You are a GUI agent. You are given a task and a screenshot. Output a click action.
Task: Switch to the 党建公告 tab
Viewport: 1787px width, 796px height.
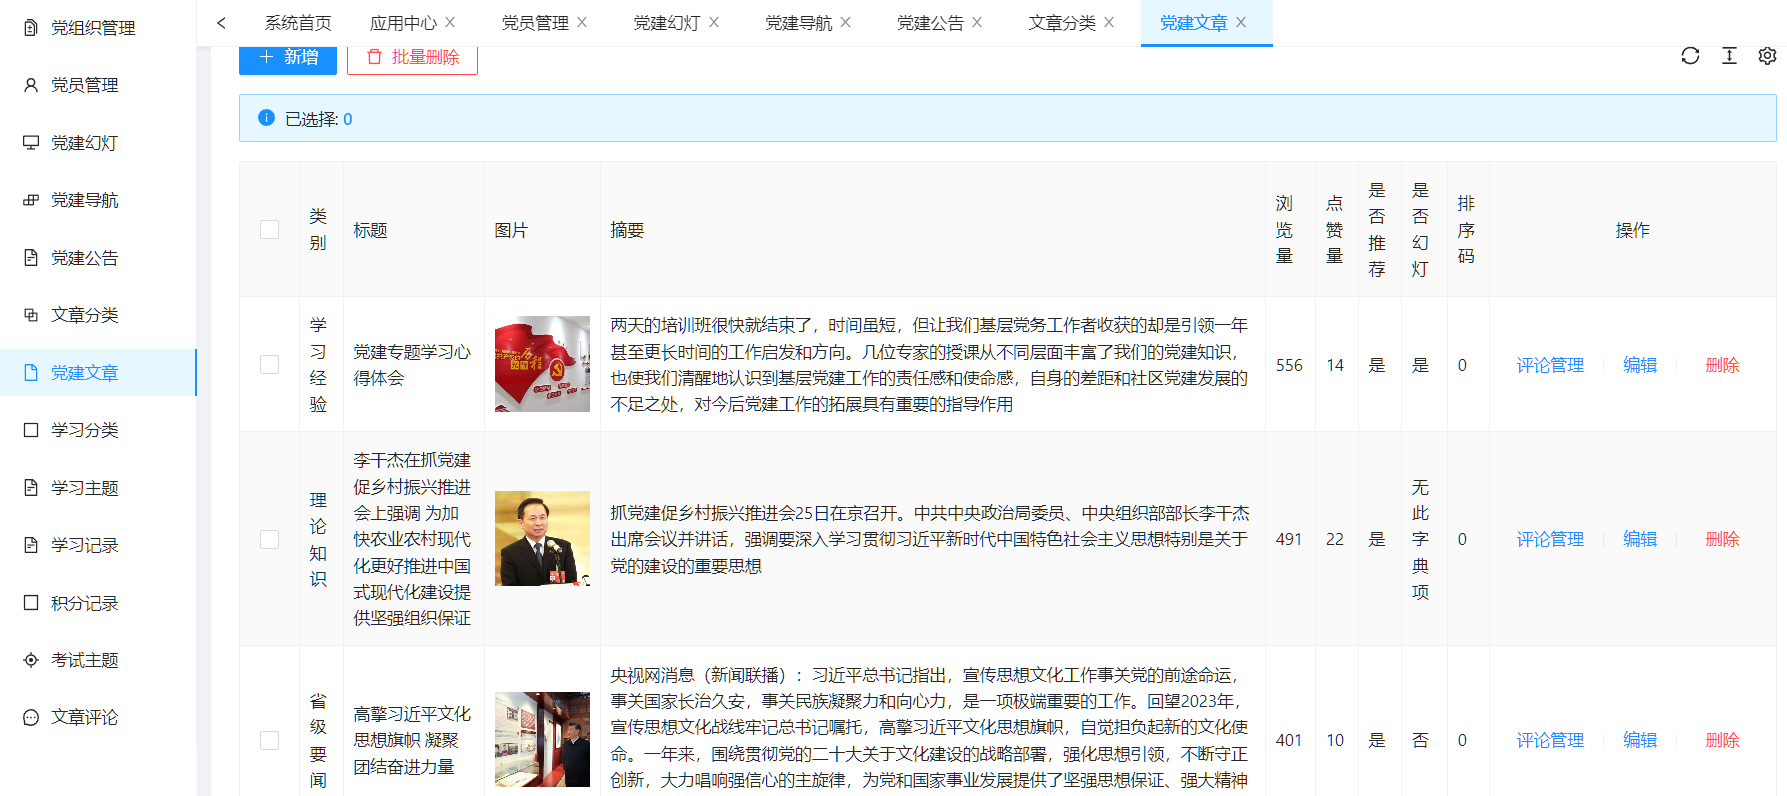pyautogui.click(x=929, y=23)
